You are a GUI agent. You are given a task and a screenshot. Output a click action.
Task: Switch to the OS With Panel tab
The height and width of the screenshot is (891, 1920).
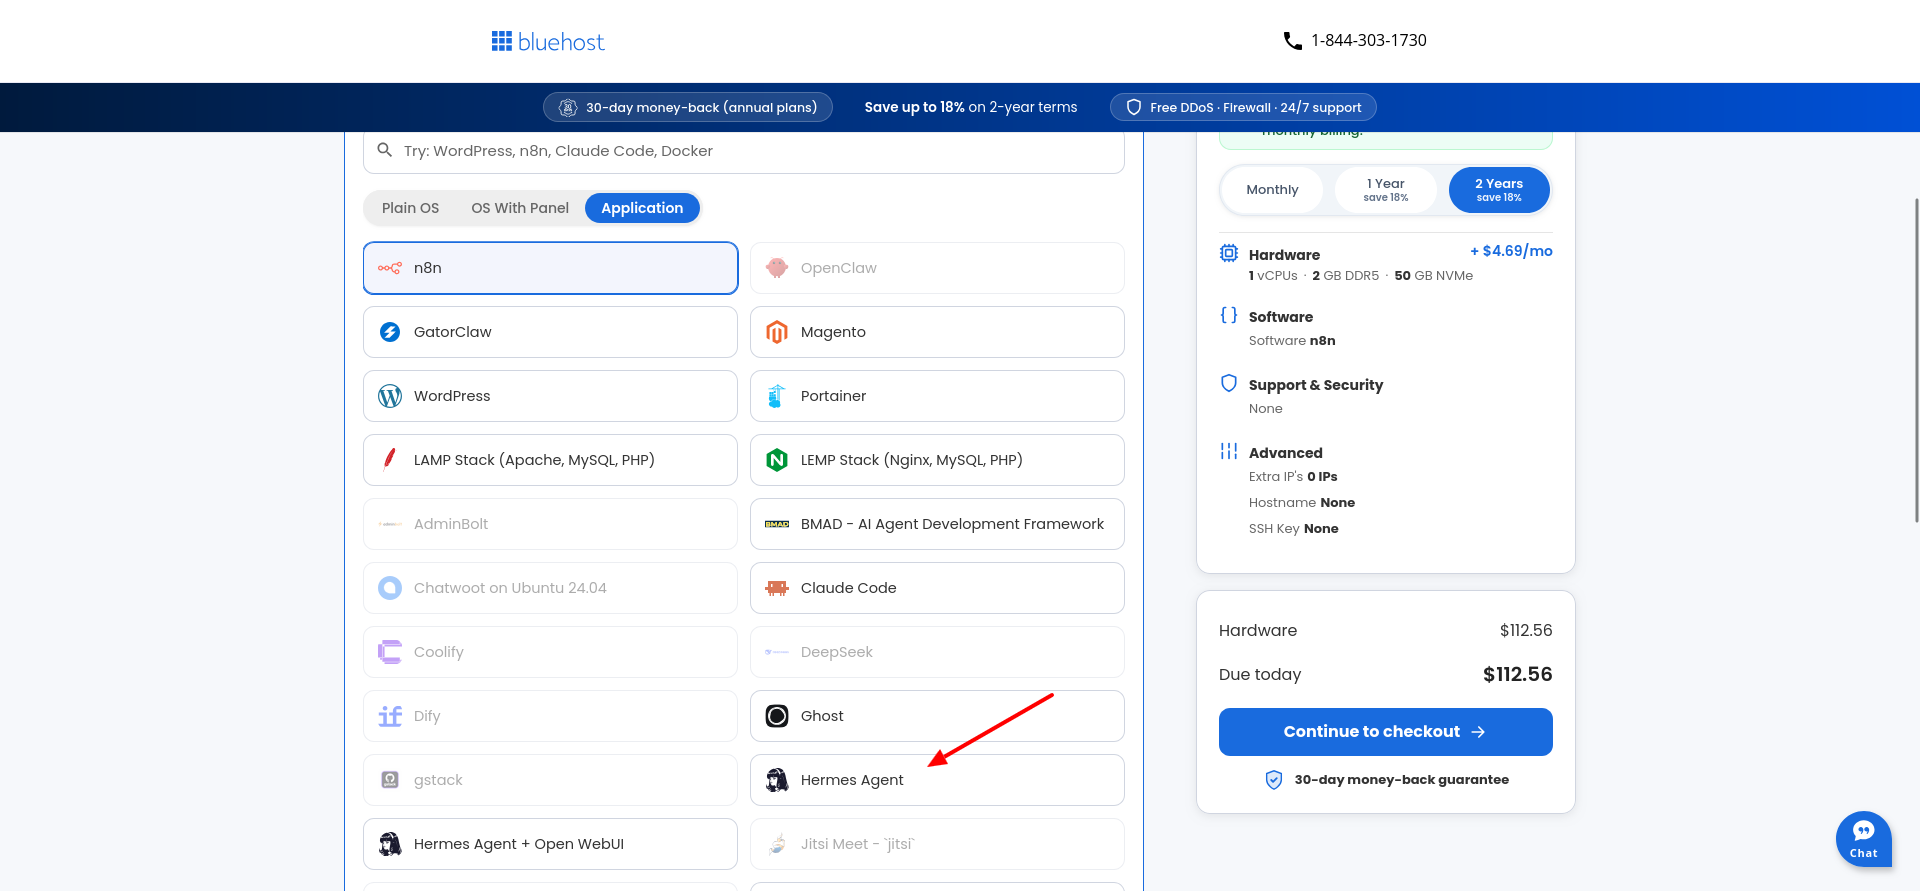click(x=520, y=208)
